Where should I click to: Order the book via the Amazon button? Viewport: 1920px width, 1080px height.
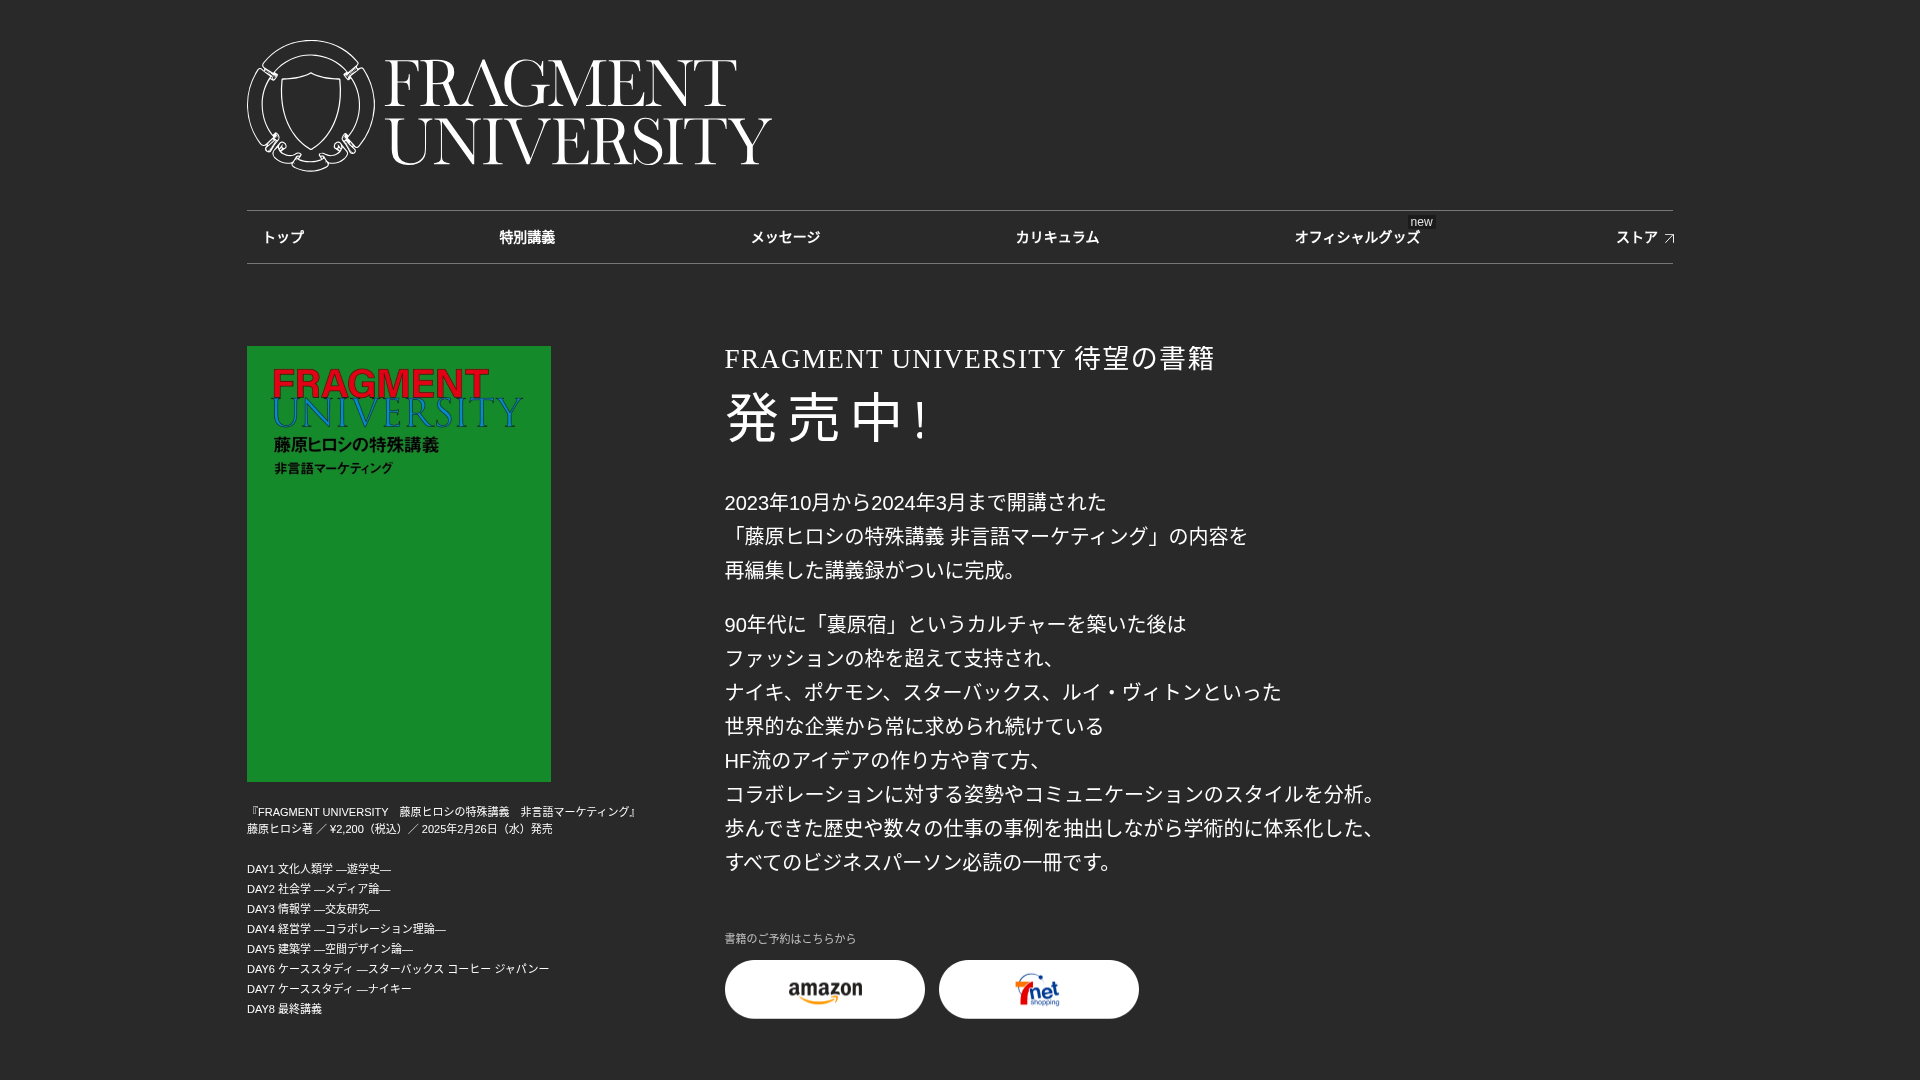click(x=825, y=990)
